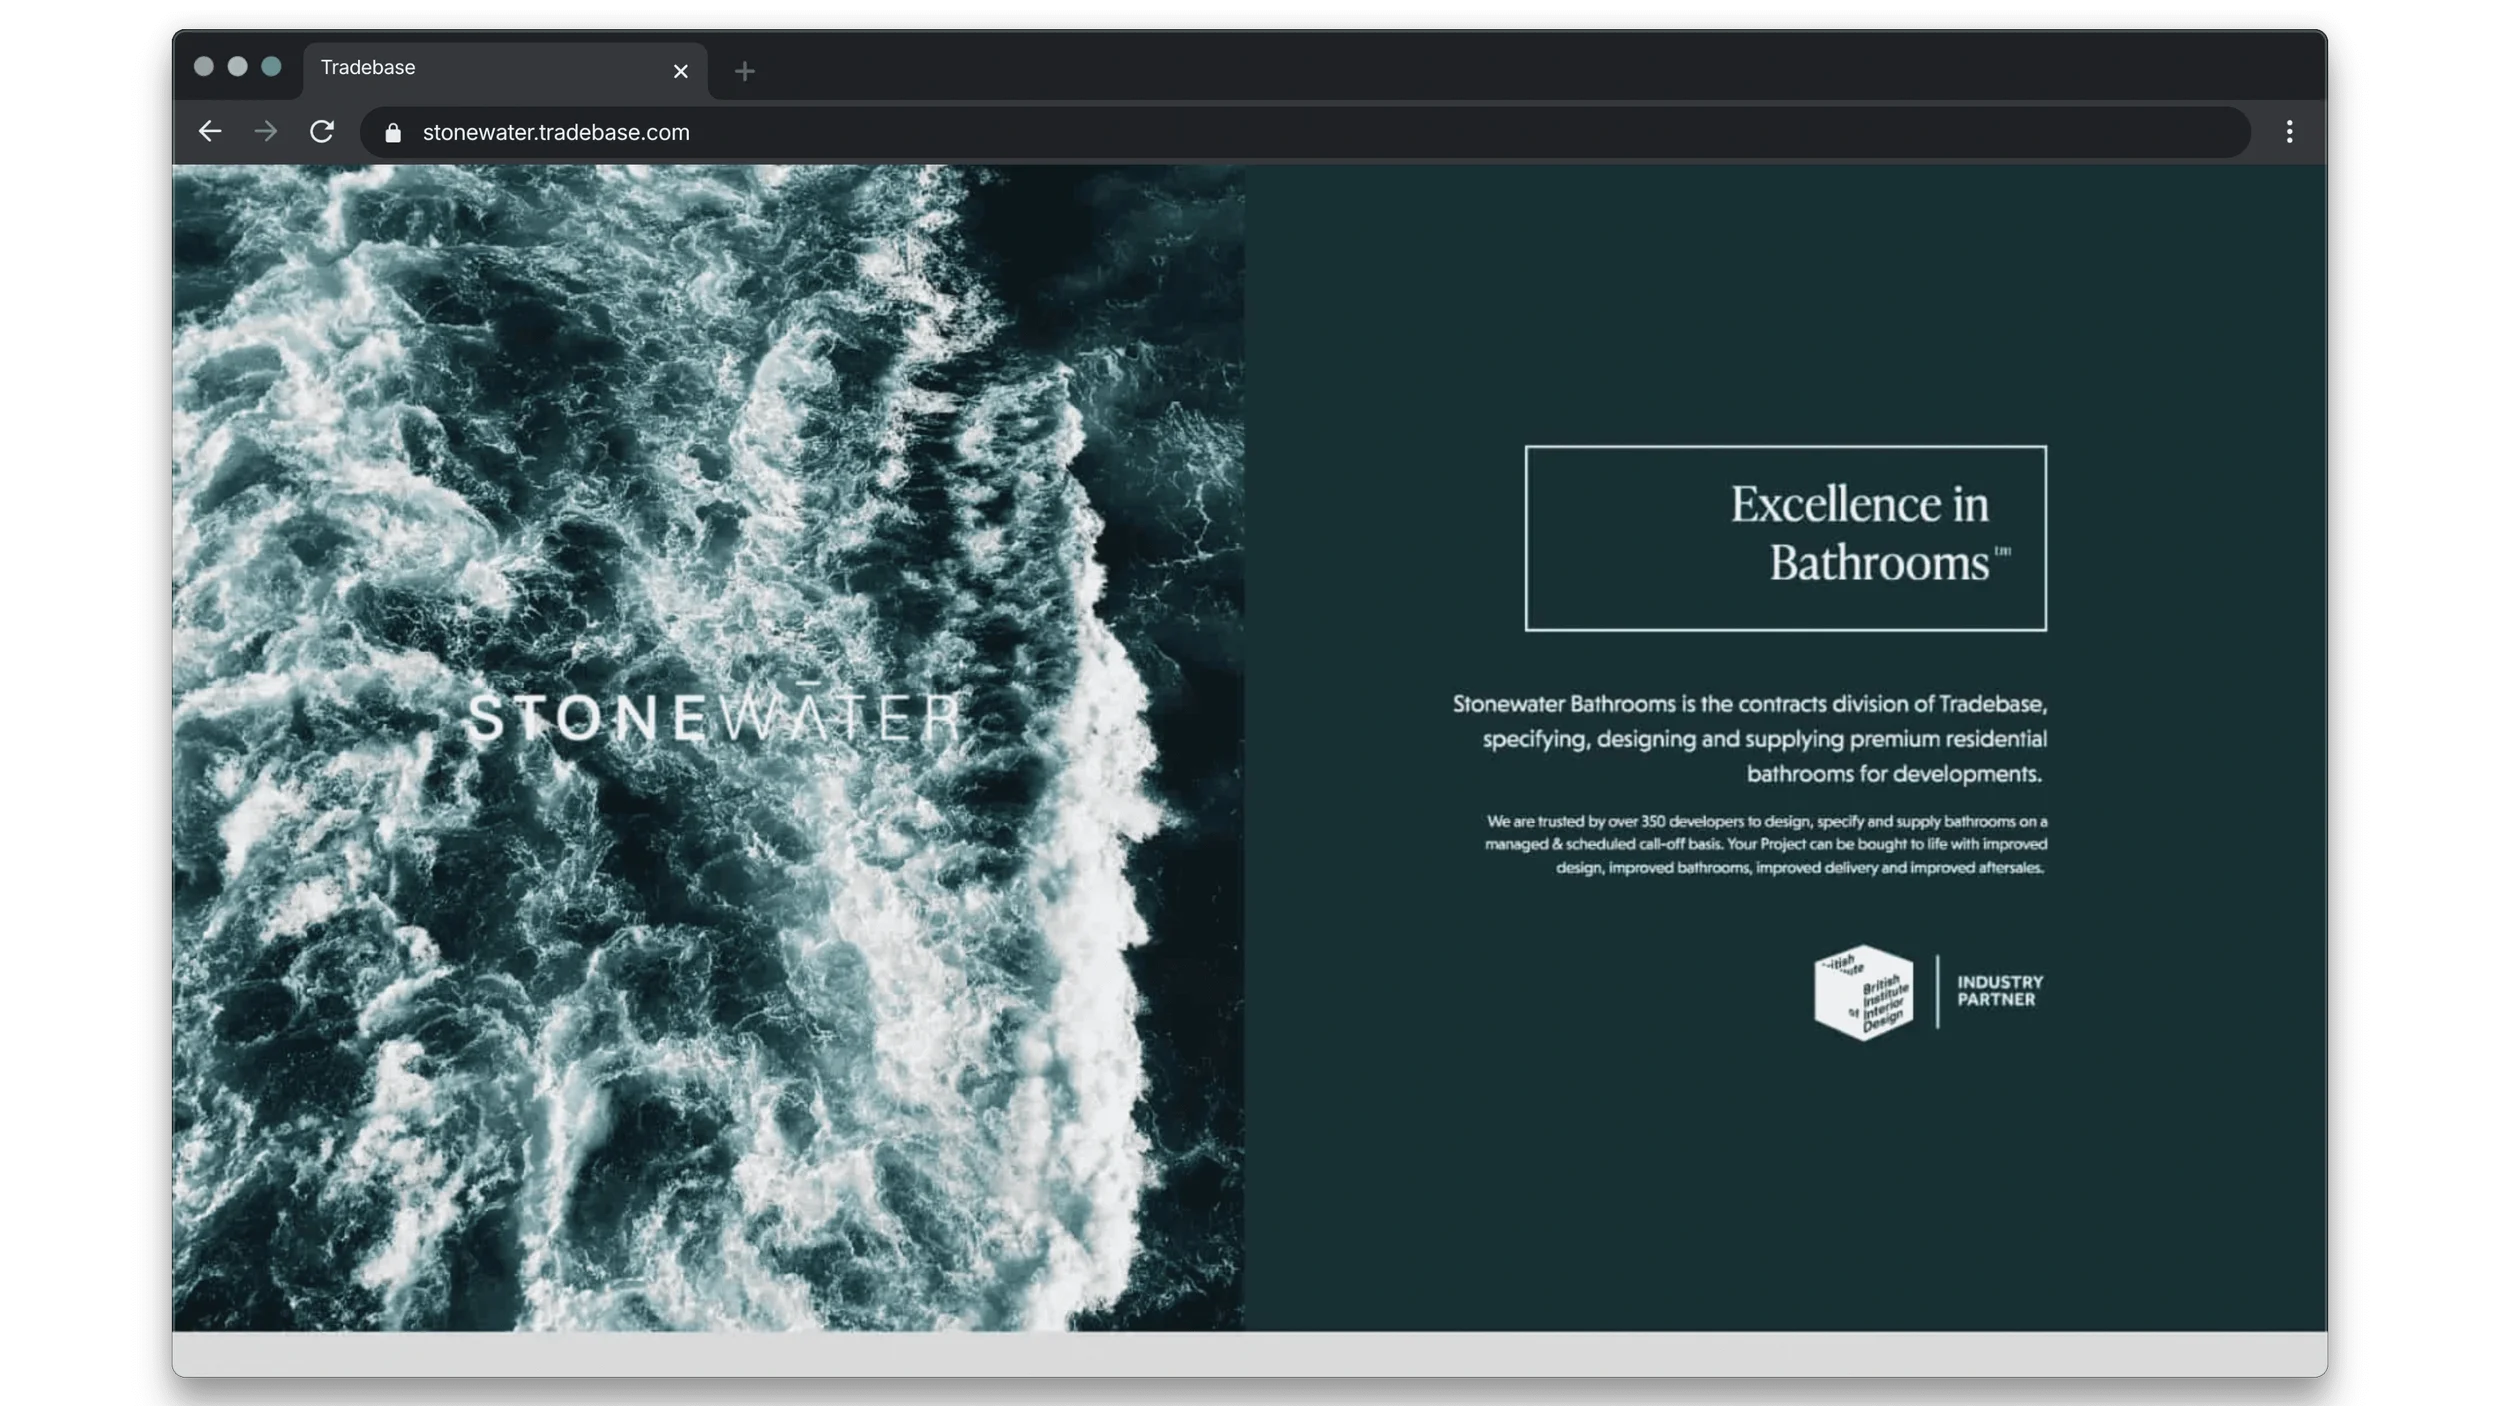This screenshot has width=2500, height=1406.
Task: Click the browser back arrow
Action: pyautogui.click(x=209, y=132)
